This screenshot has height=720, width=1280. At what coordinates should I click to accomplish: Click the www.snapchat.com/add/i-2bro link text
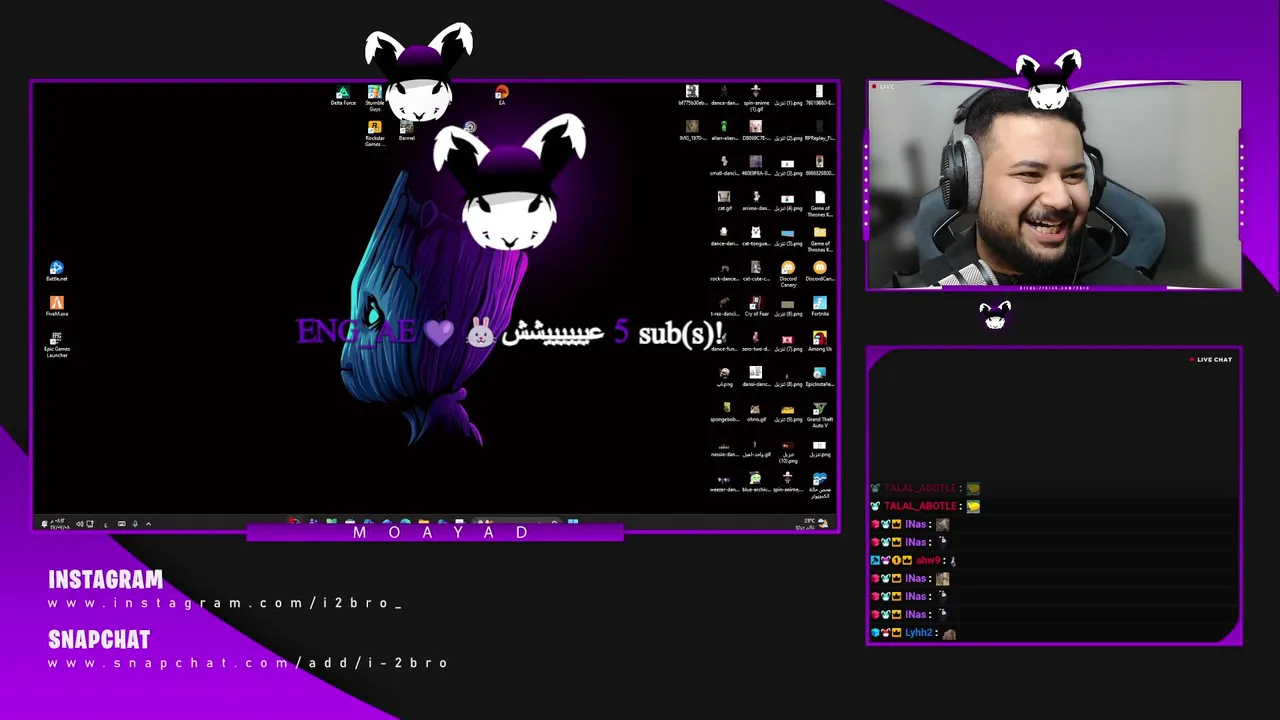point(248,663)
